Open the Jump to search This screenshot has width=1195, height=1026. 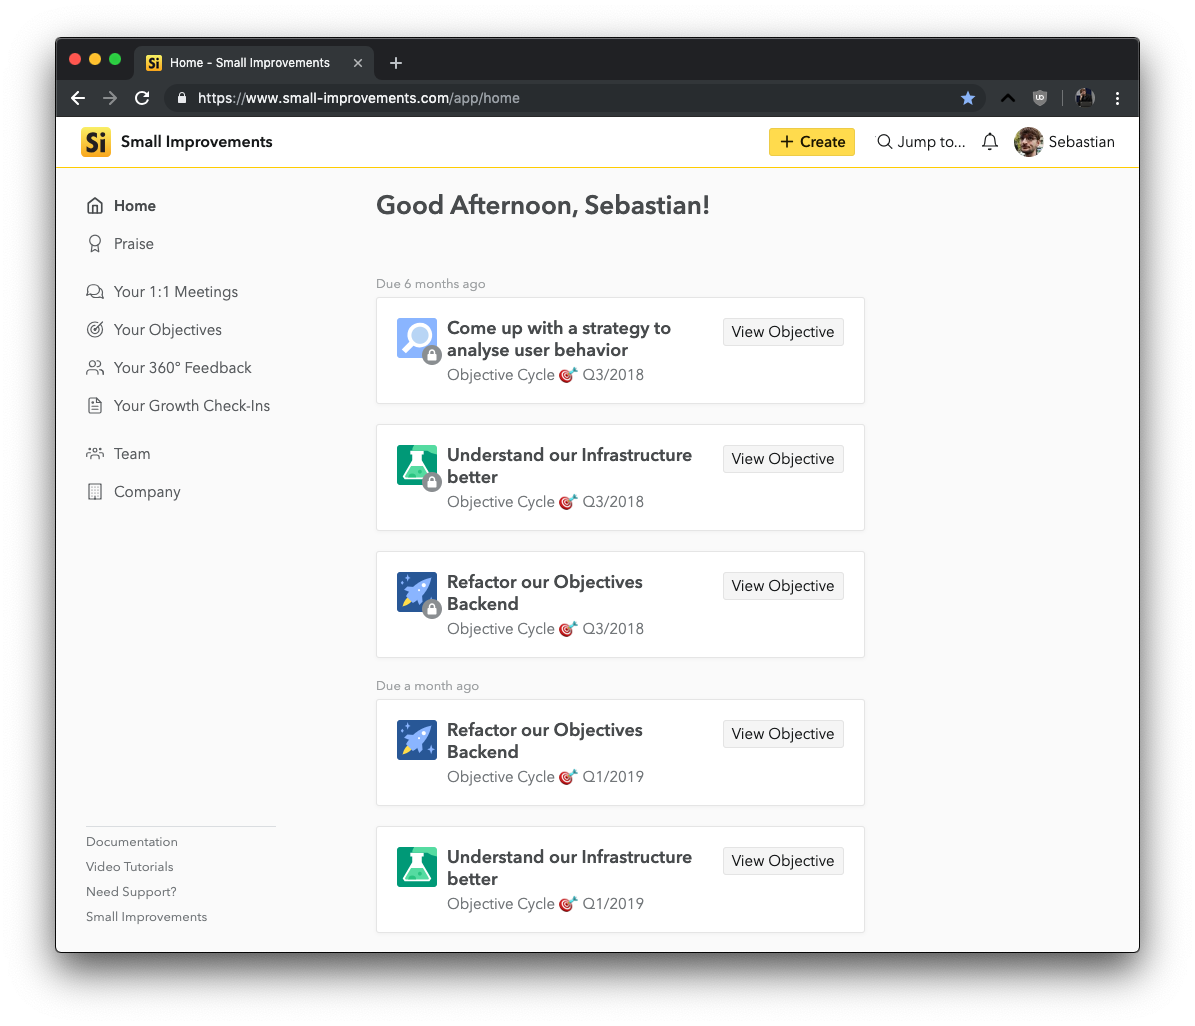coord(921,142)
